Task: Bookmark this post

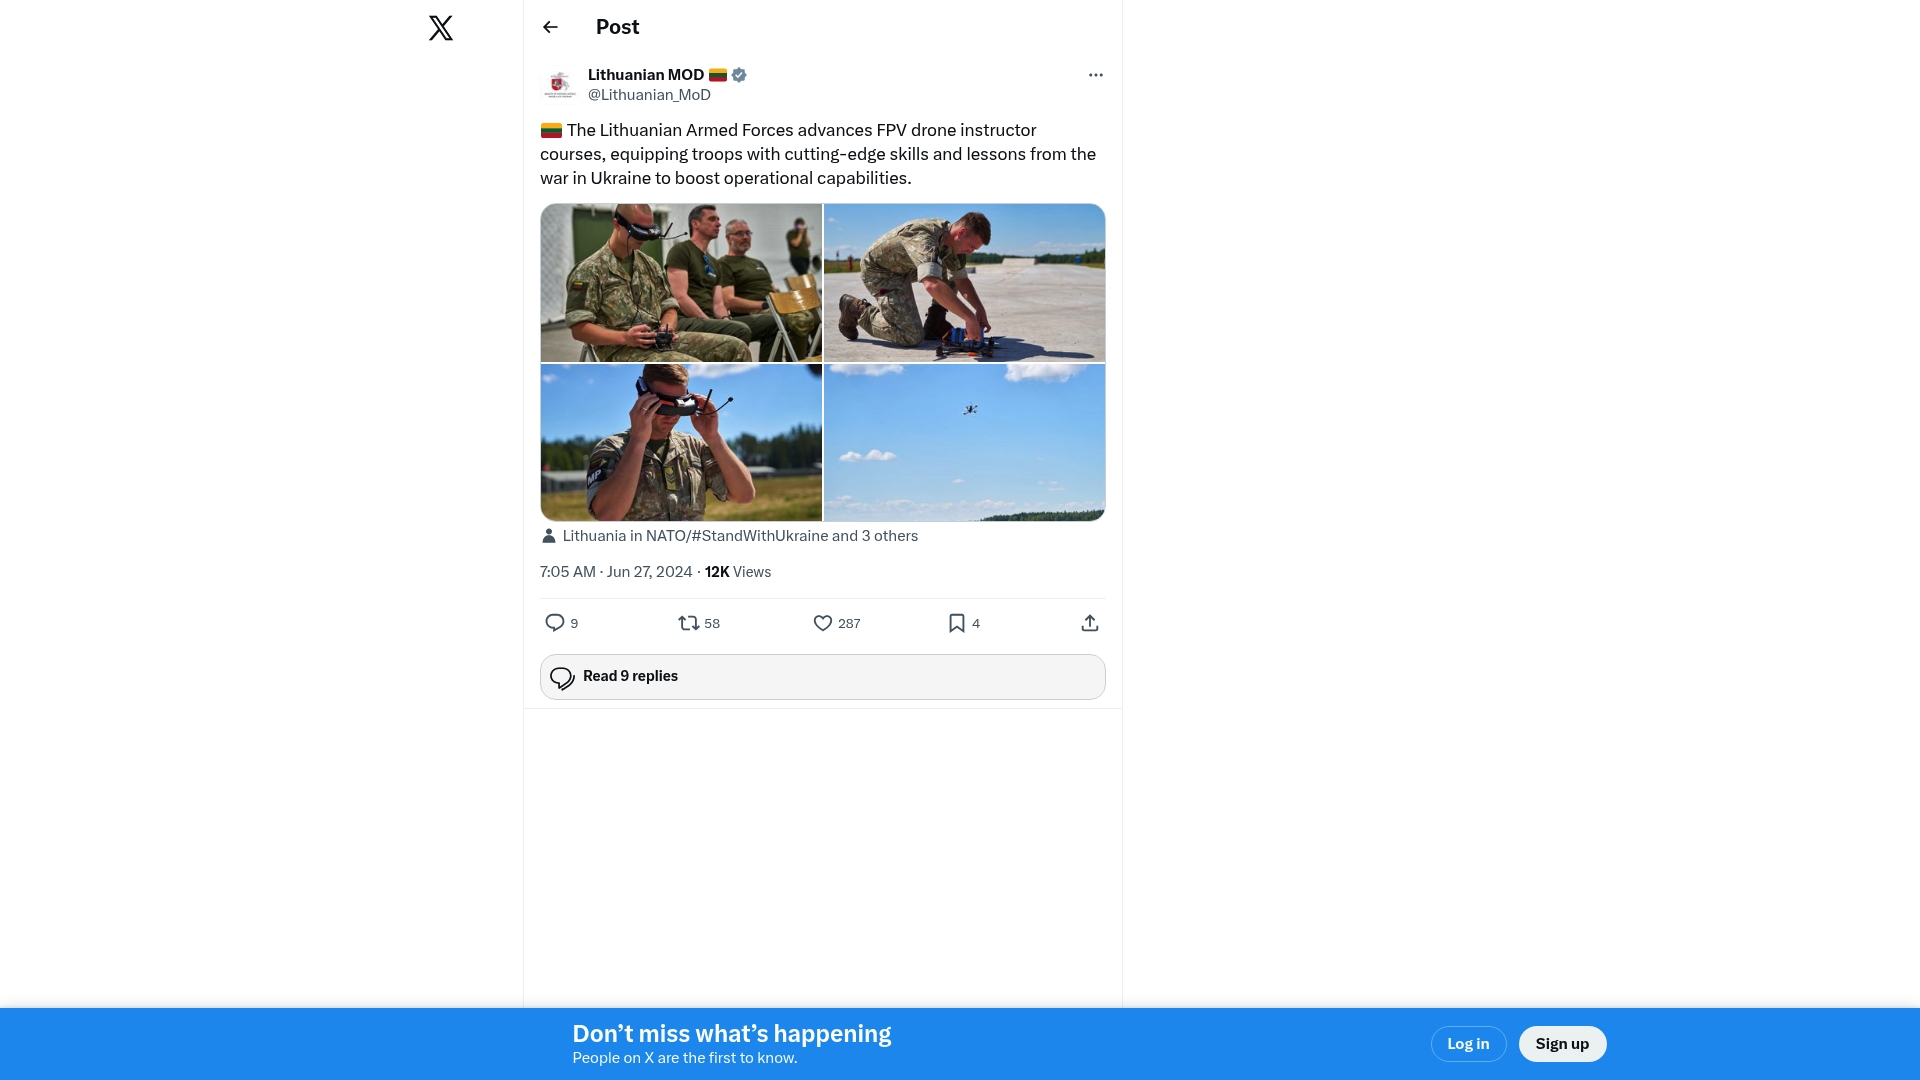Action: click(957, 623)
